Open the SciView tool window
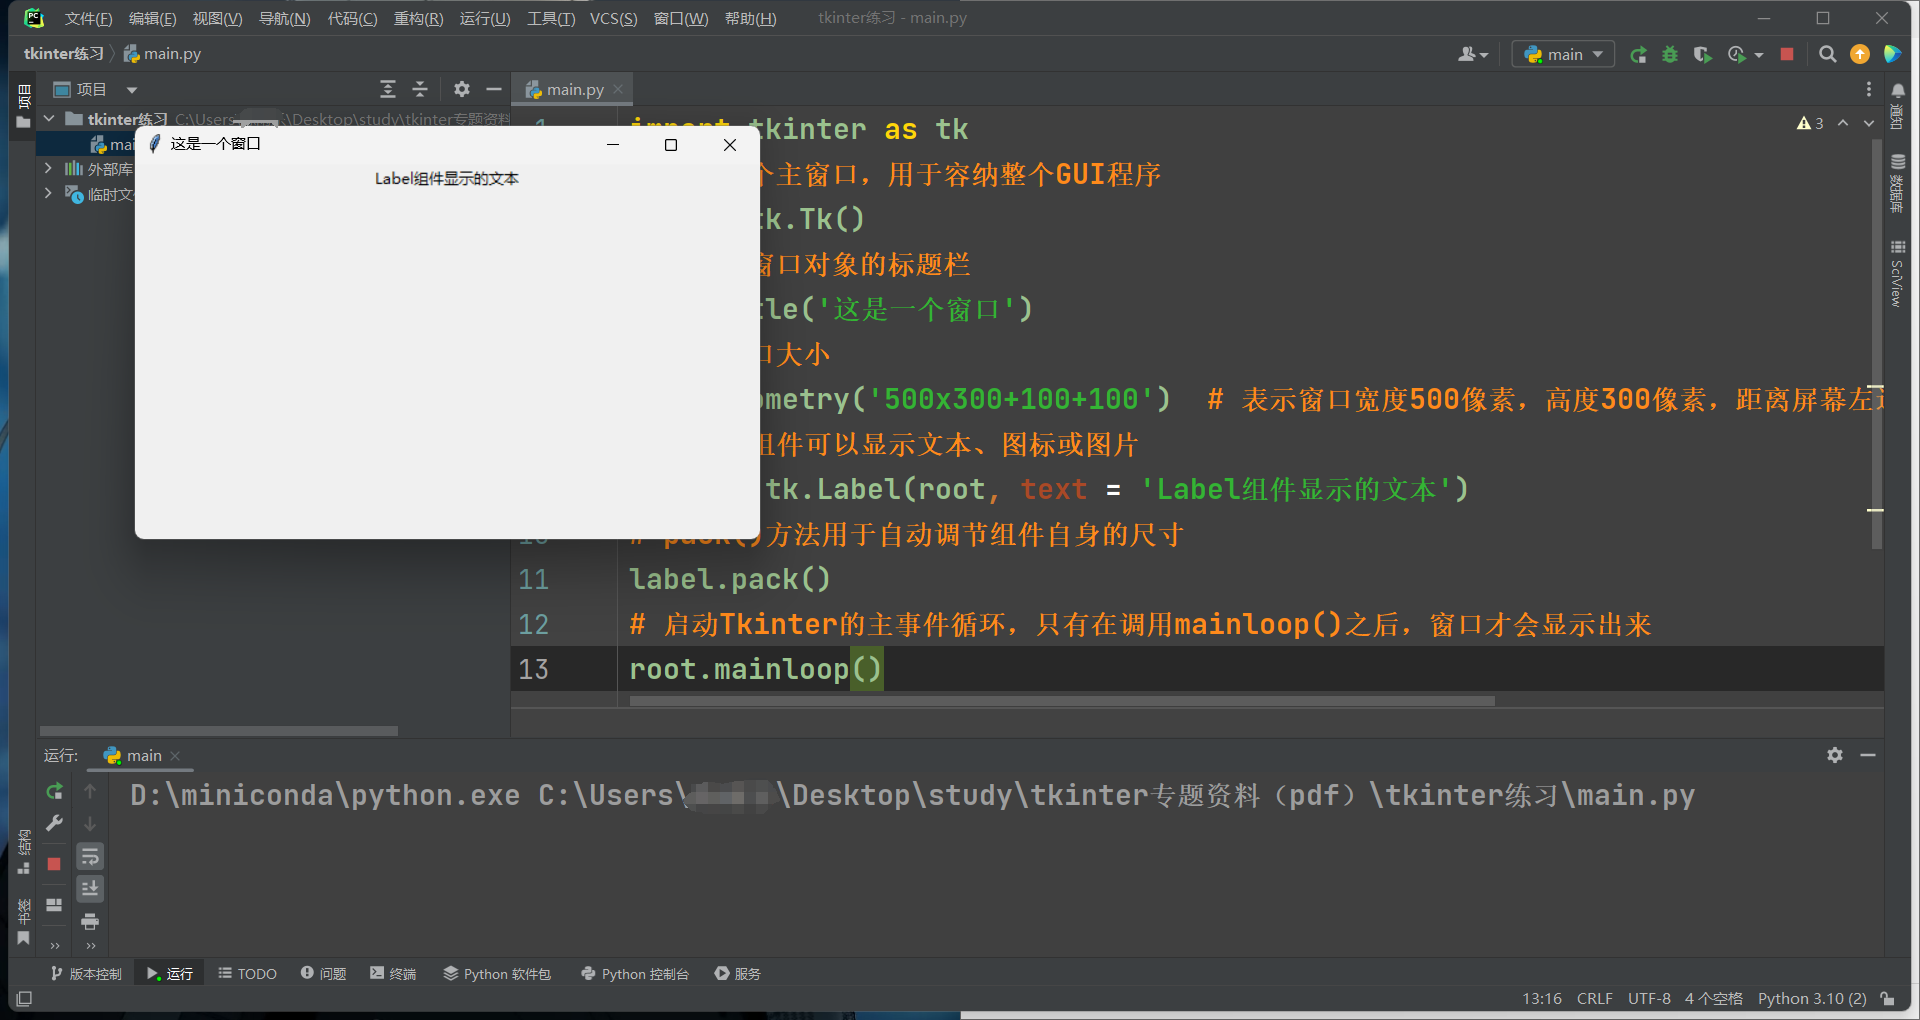Image resolution: width=1920 pixels, height=1020 pixels. coord(1898,273)
